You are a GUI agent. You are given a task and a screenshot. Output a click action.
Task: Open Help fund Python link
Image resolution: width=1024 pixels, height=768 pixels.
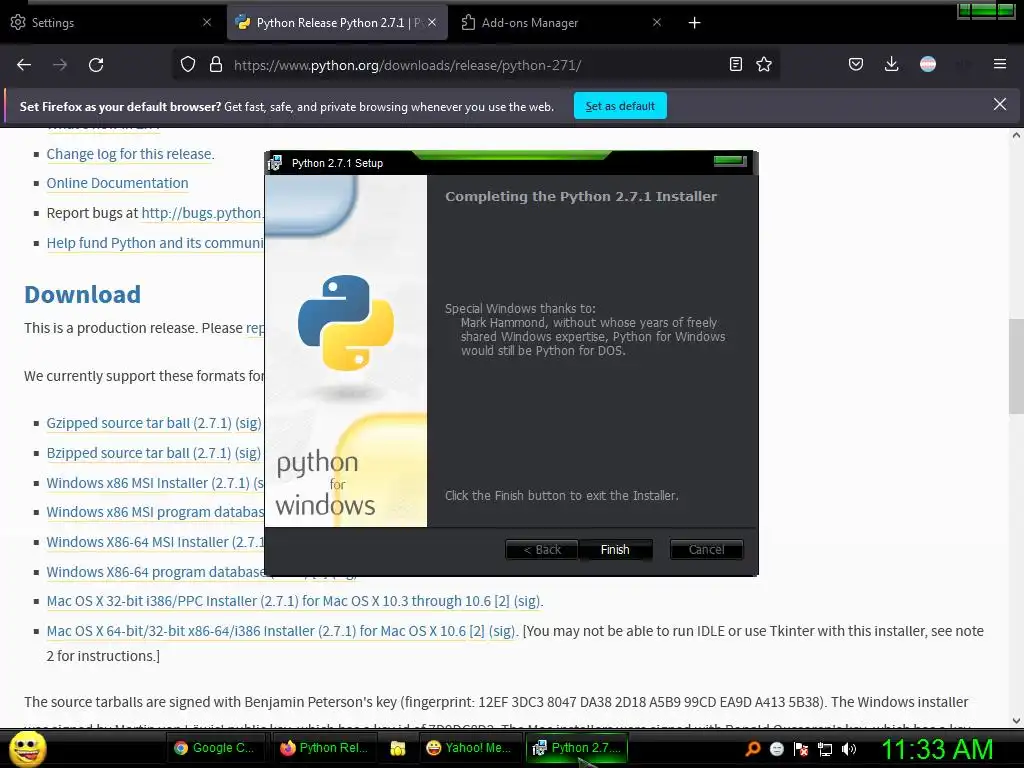click(x=155, y=243)
